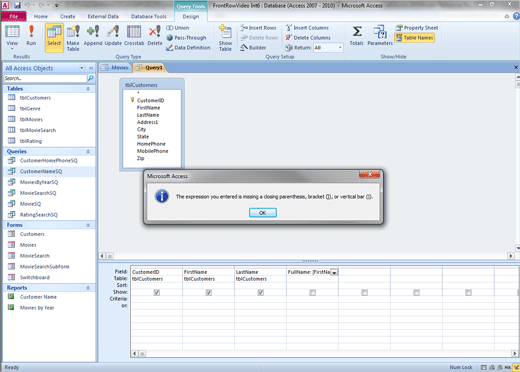Check Show box in seventh grid column
The height and width of the screenshot is (372, 520).
point(468,292)
